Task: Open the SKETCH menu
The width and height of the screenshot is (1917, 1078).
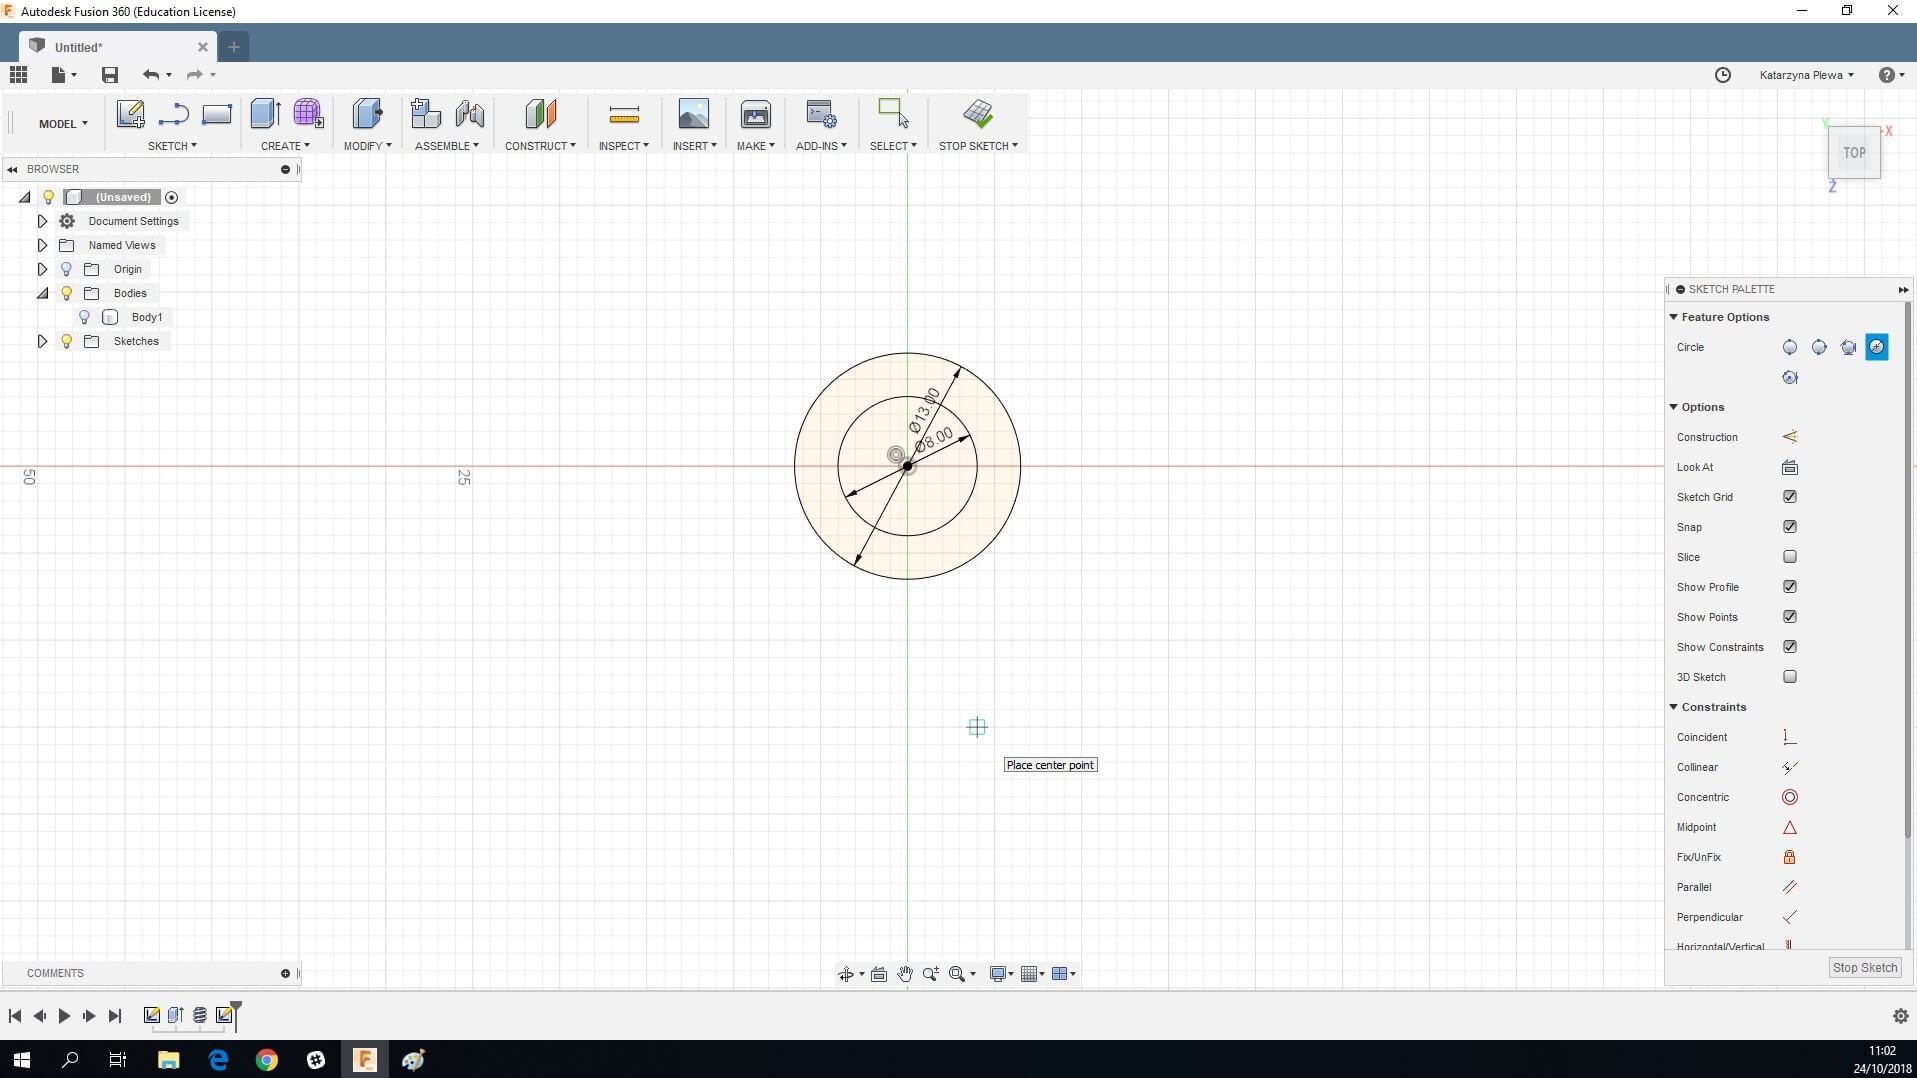Action: tap(172, 146)
